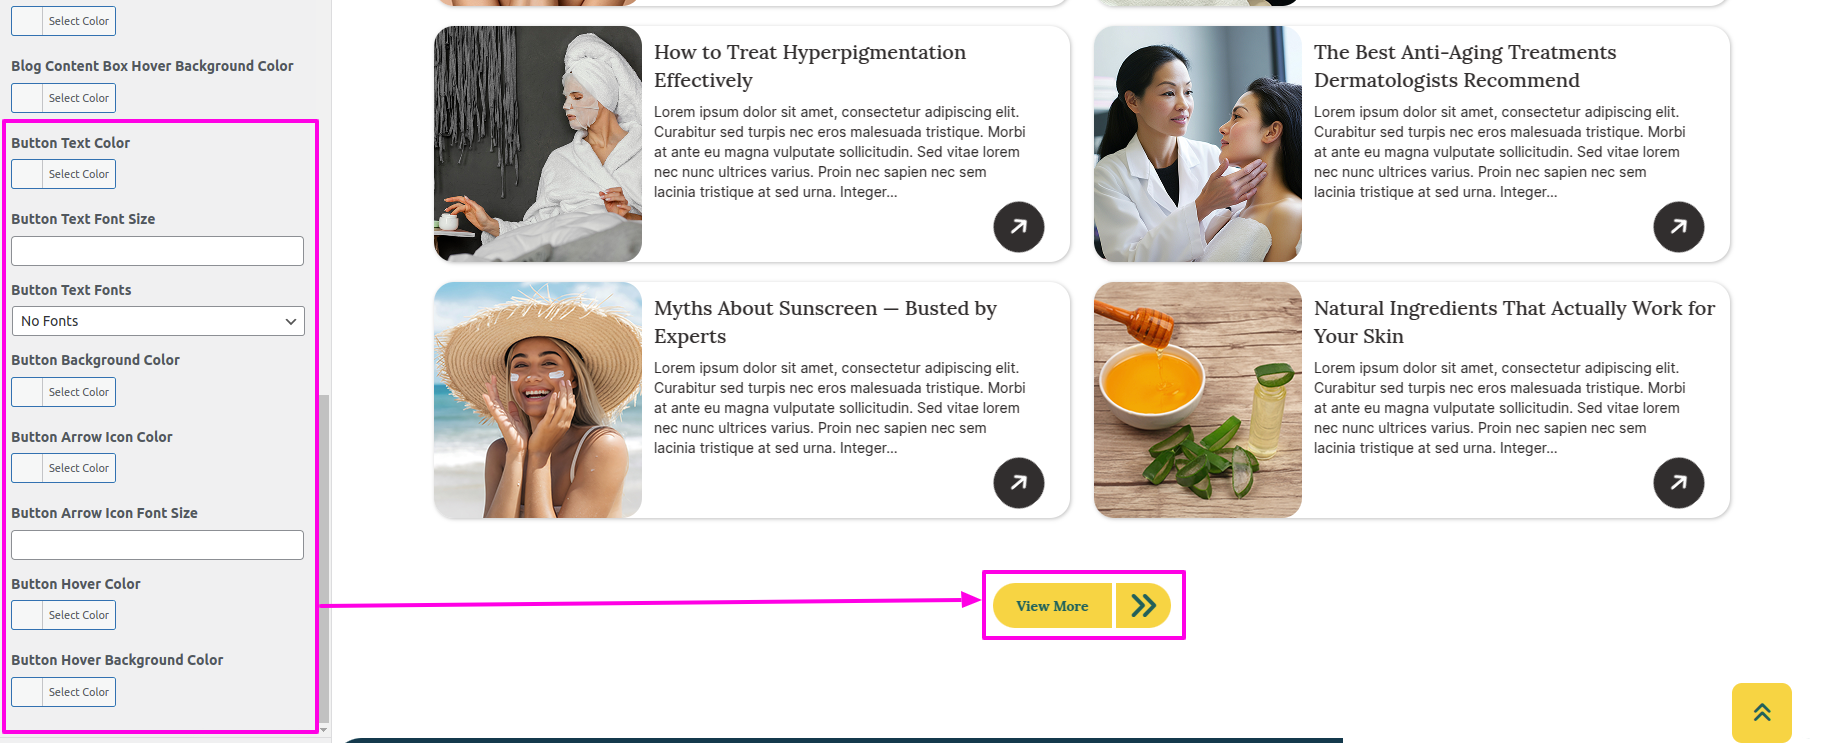Open the Natural Ingredients article title link

click(1514, 322)
